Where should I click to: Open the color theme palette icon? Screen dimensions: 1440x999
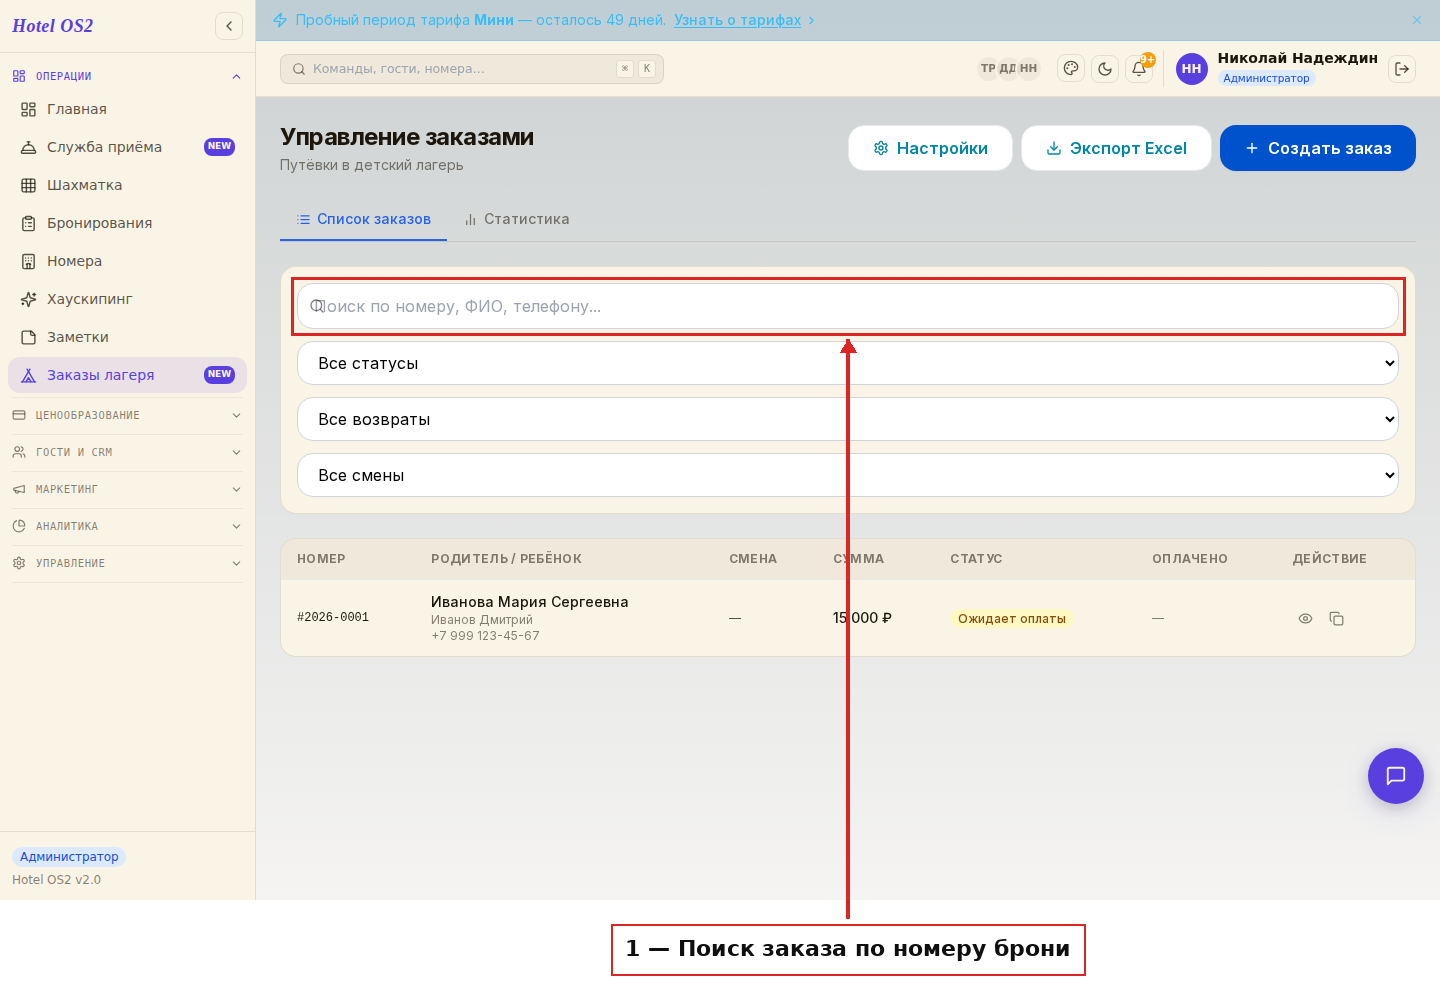point(1071,69)
